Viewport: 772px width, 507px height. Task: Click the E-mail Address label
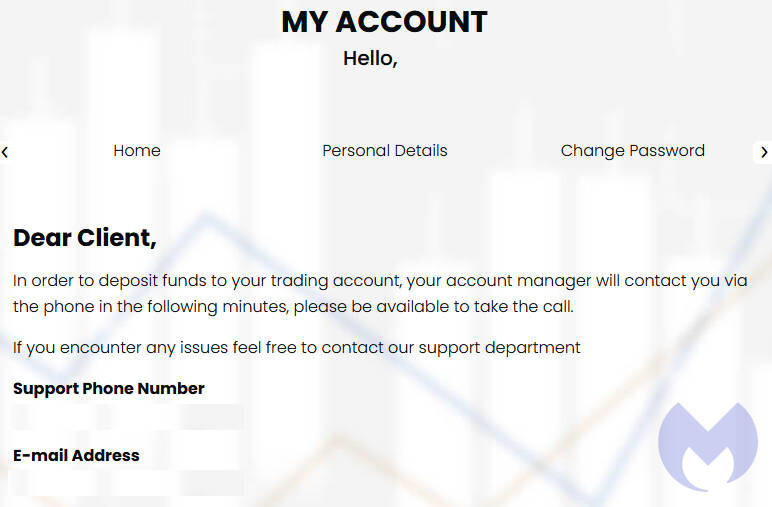(x=76, y=455)
